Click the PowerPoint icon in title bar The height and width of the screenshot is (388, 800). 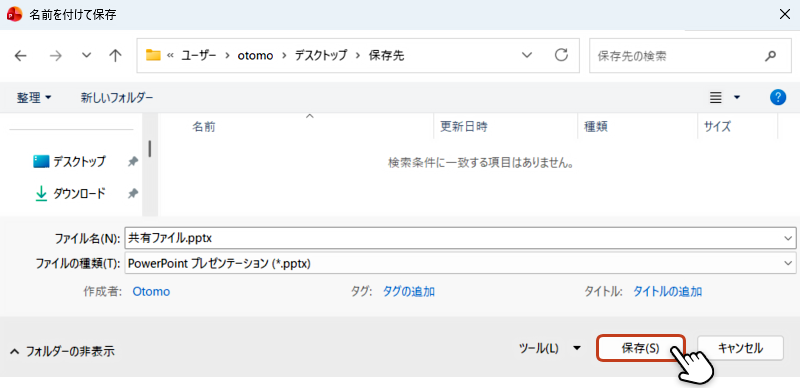coord(14,14)
